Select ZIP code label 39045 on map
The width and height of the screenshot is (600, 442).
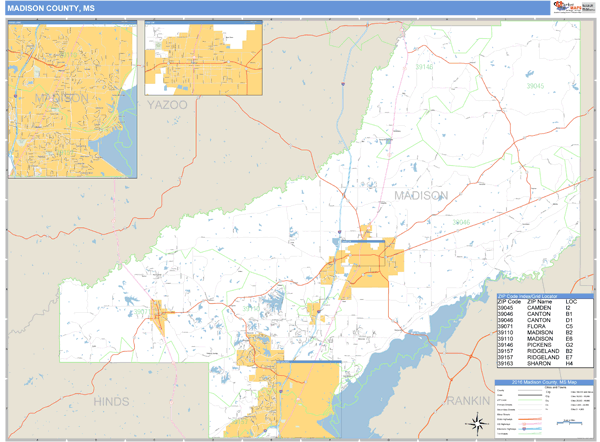point(536,86)
